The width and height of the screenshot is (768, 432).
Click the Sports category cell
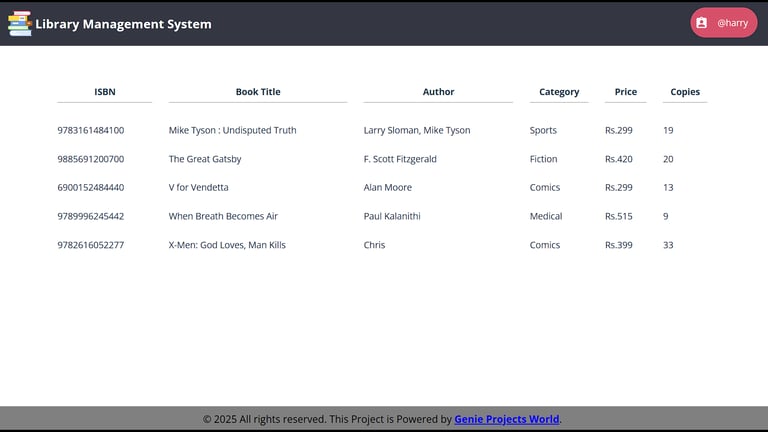pos(543,130)
